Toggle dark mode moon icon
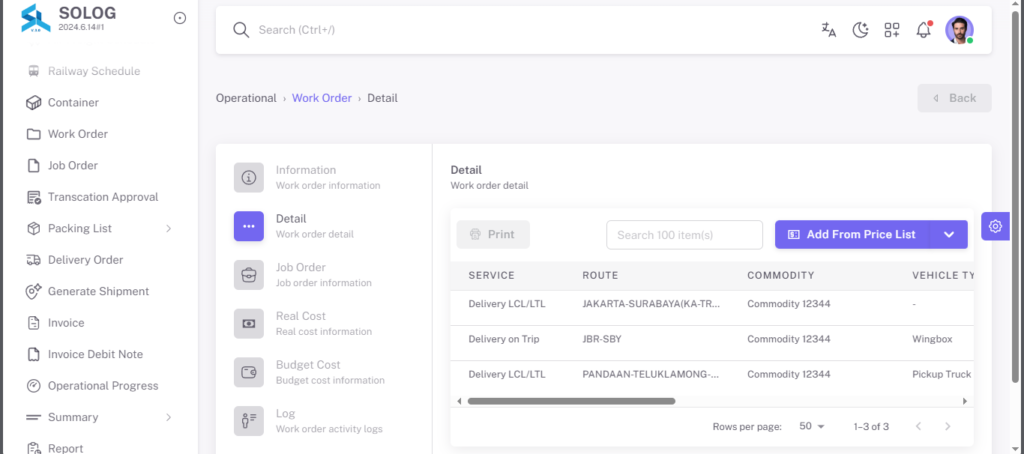Viewport: 1024px width, 454px height. point(861,30)
